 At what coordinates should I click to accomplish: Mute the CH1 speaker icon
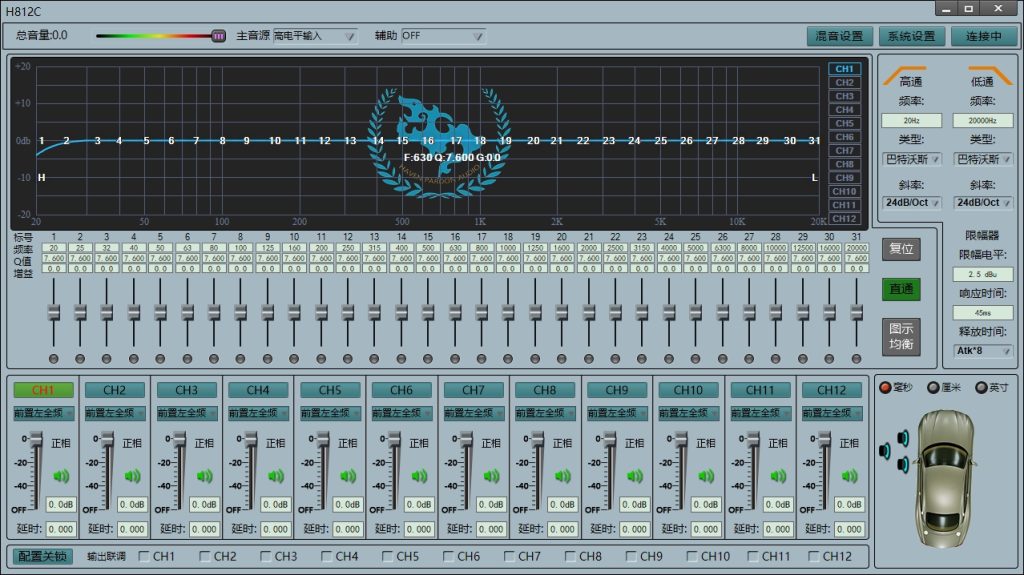61,476
